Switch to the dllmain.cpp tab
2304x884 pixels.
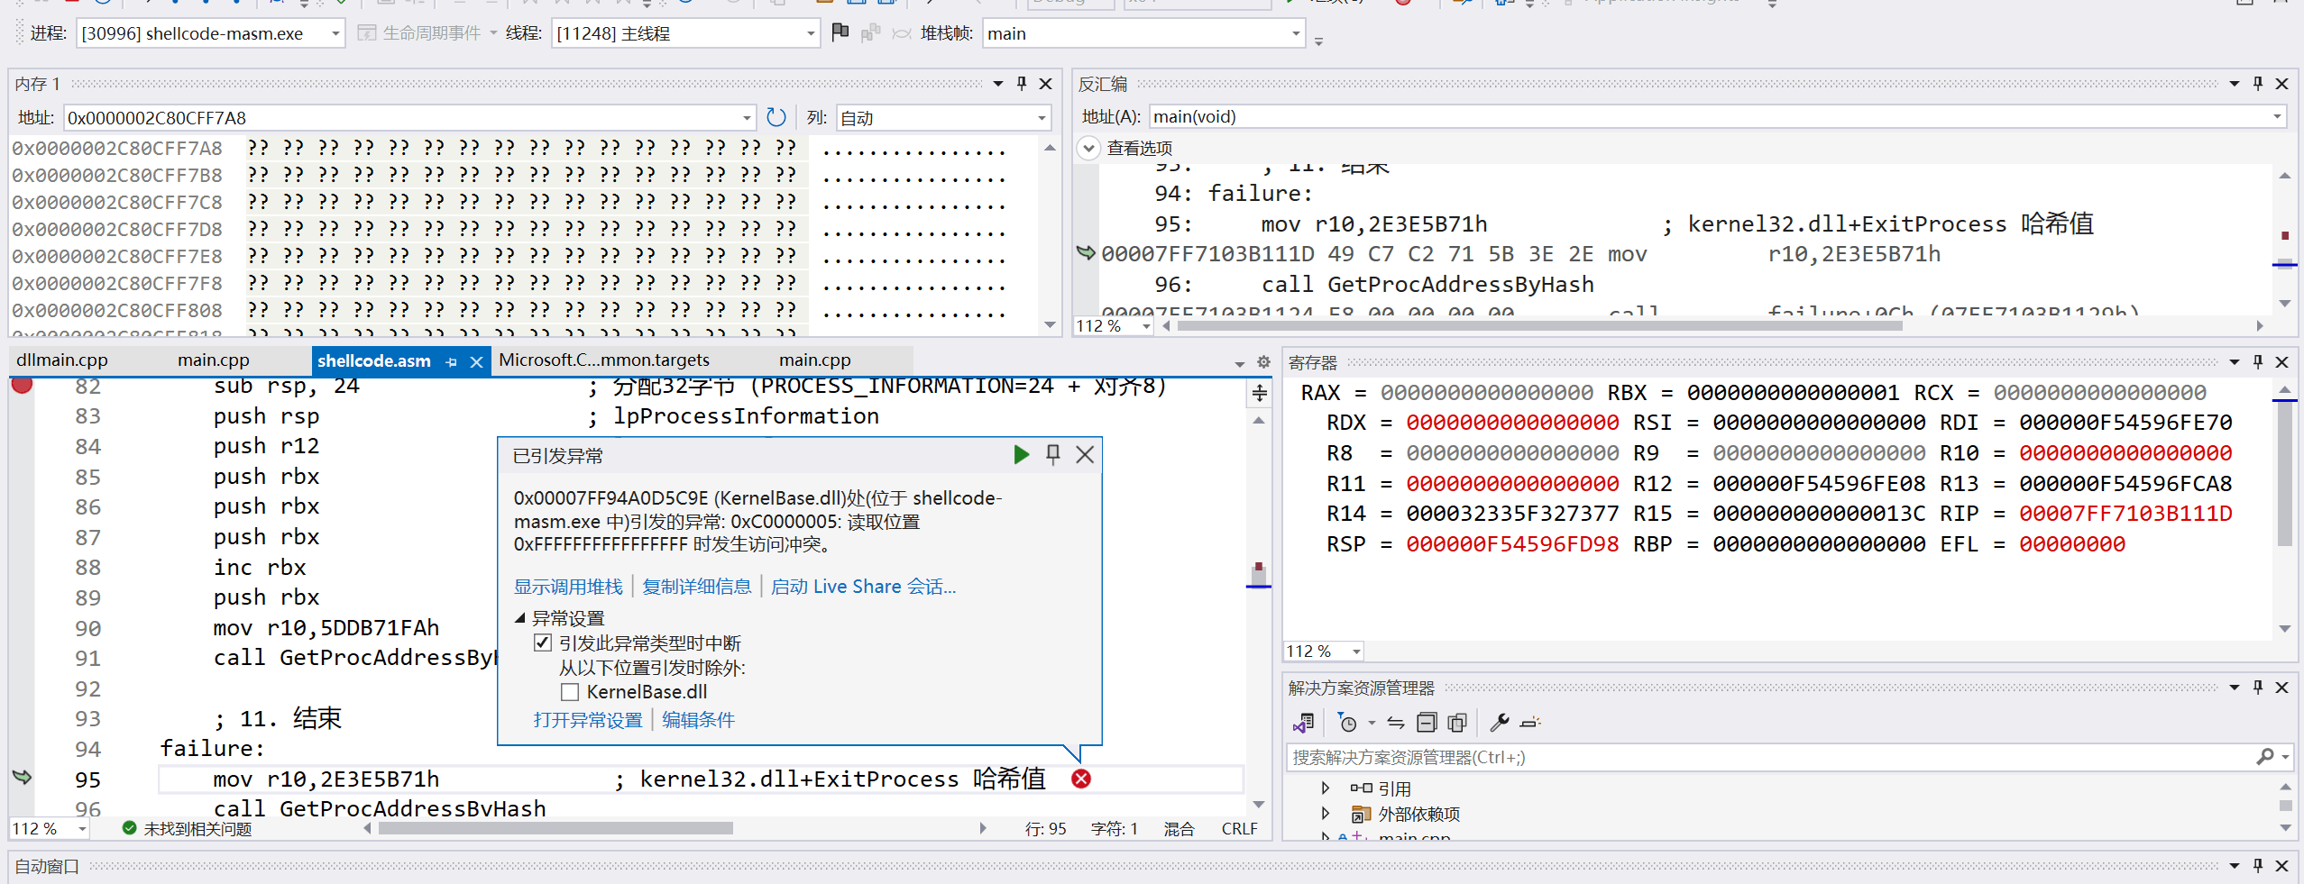tap(62, 360)
